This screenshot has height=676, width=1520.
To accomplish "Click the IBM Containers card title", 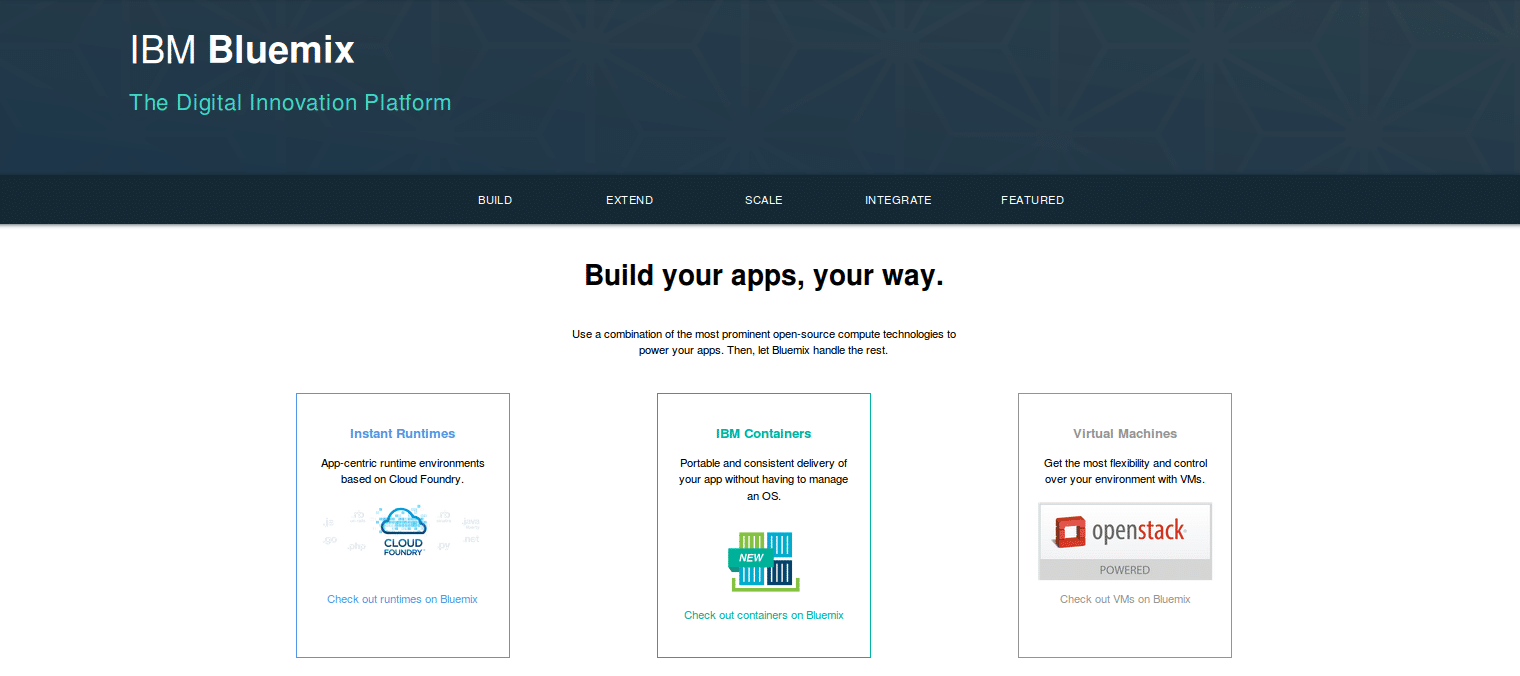I will pyautogui.click(x=764, y=434).
